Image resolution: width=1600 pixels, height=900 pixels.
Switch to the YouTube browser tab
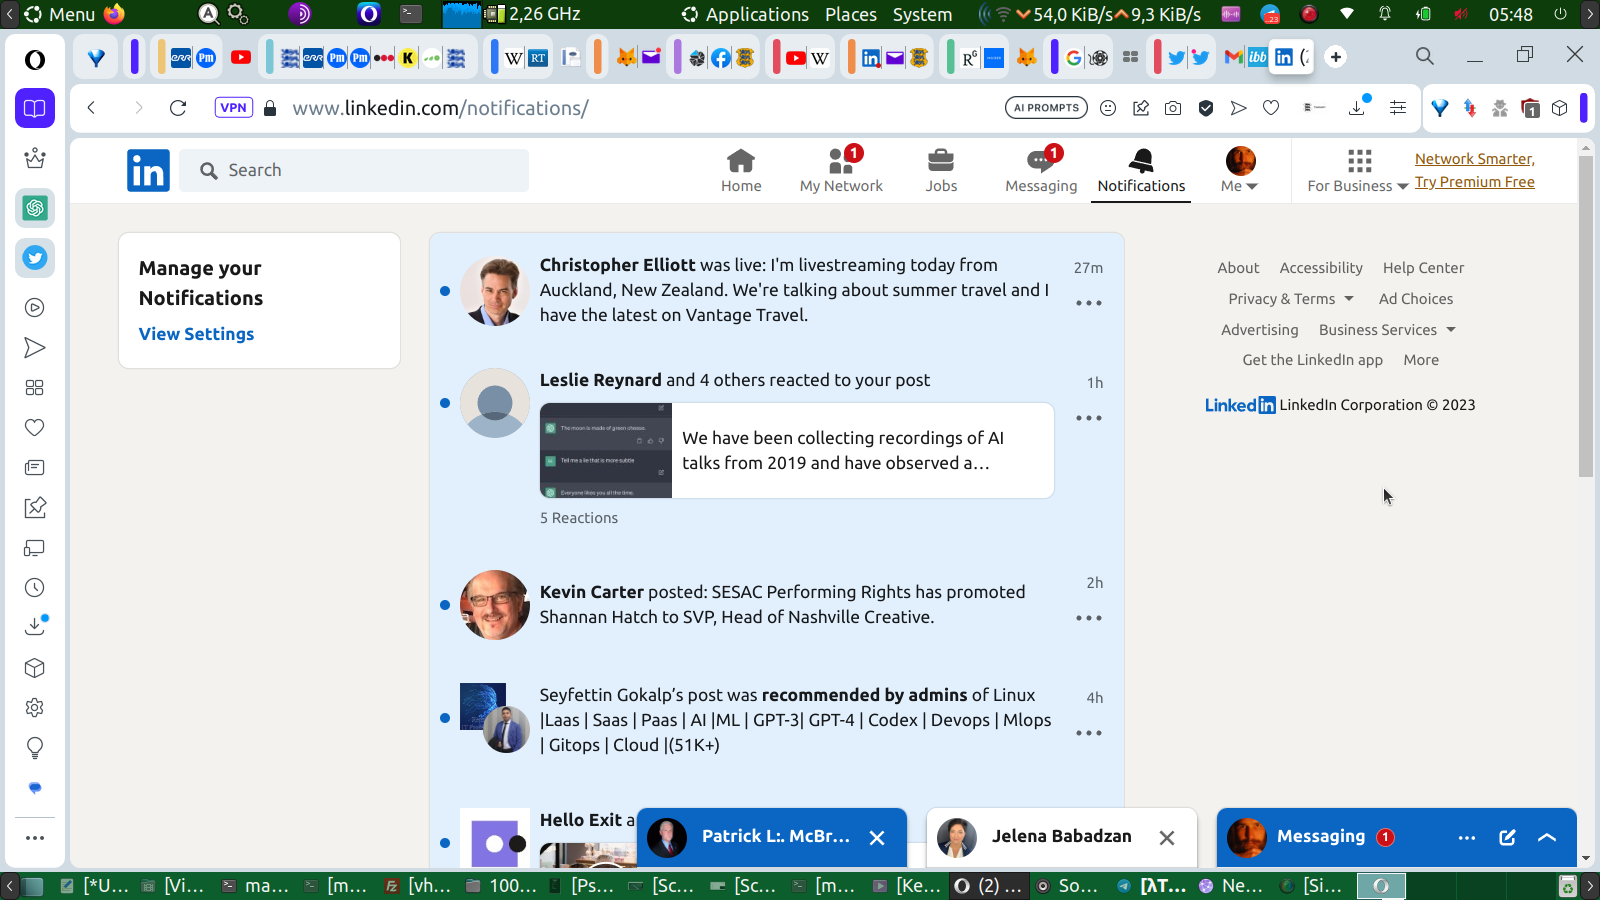click(x=241, y=57)
